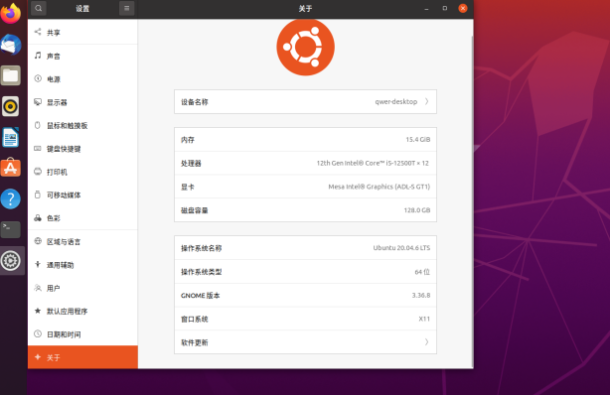Open the 打印机 sidebar entry
The image size is (611, 395).
(83, 172)
